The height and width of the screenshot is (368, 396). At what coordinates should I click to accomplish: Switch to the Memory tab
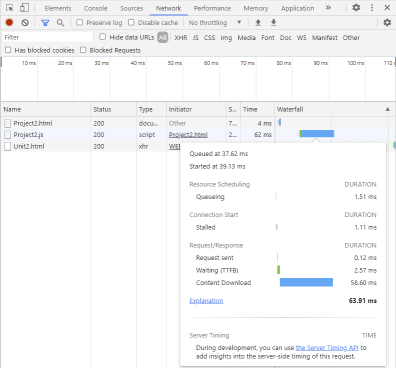[256, 8]
